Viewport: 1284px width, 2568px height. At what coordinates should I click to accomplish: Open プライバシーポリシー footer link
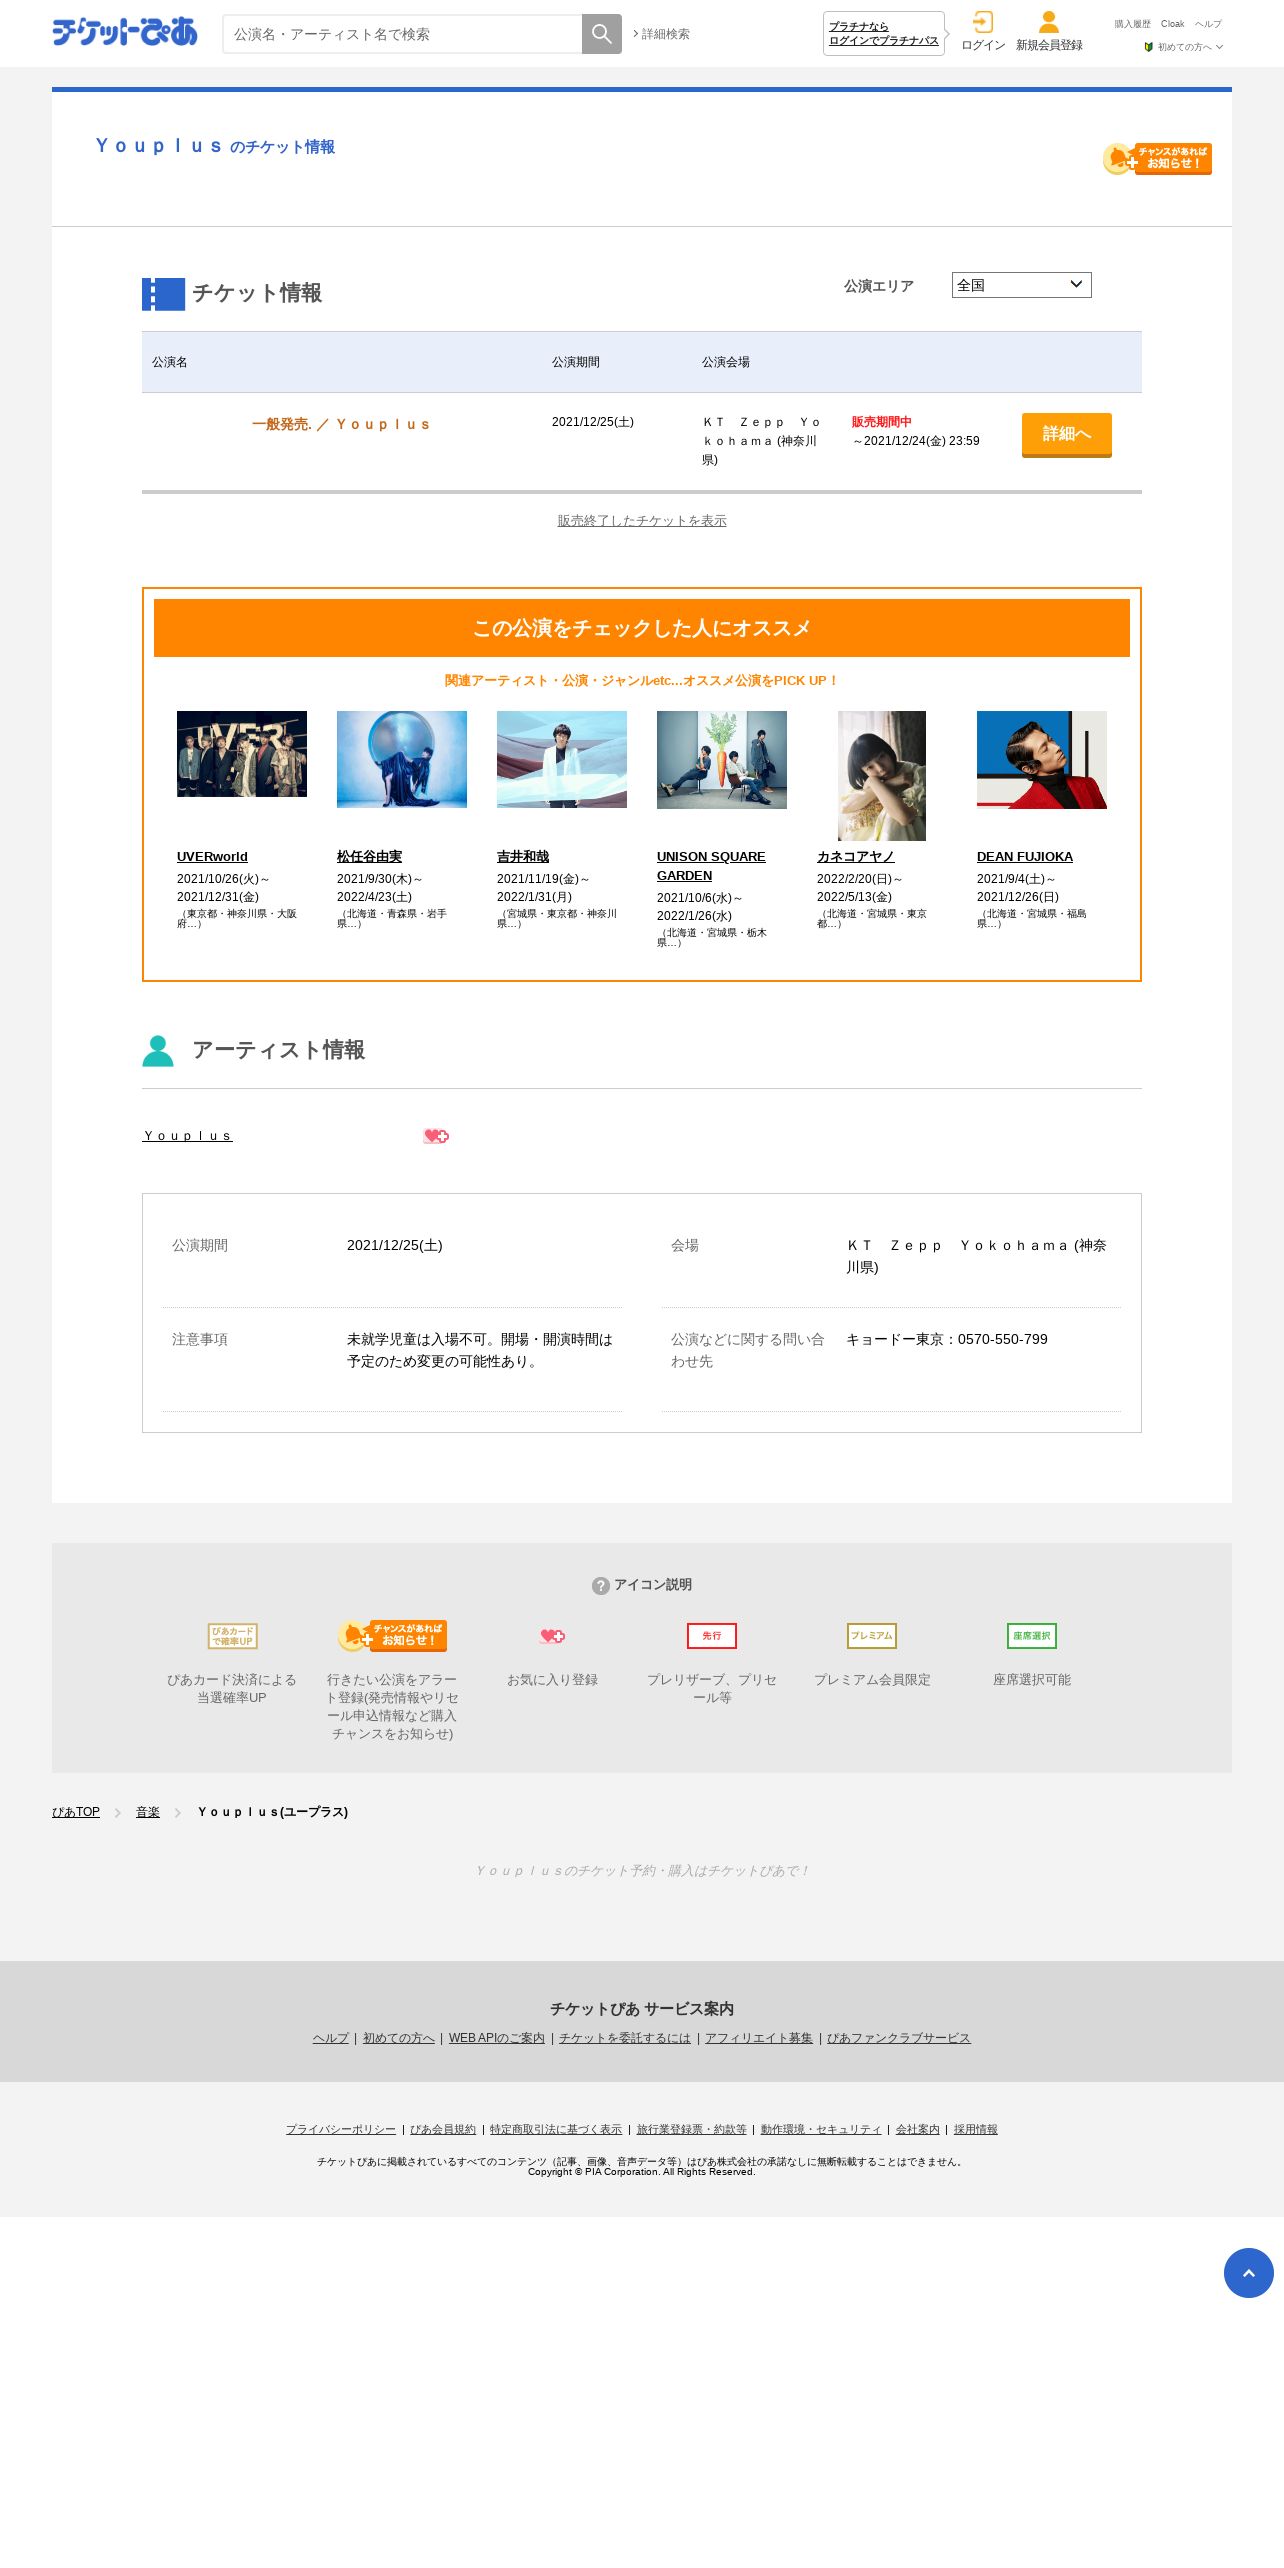click(x=341, y=2130)
